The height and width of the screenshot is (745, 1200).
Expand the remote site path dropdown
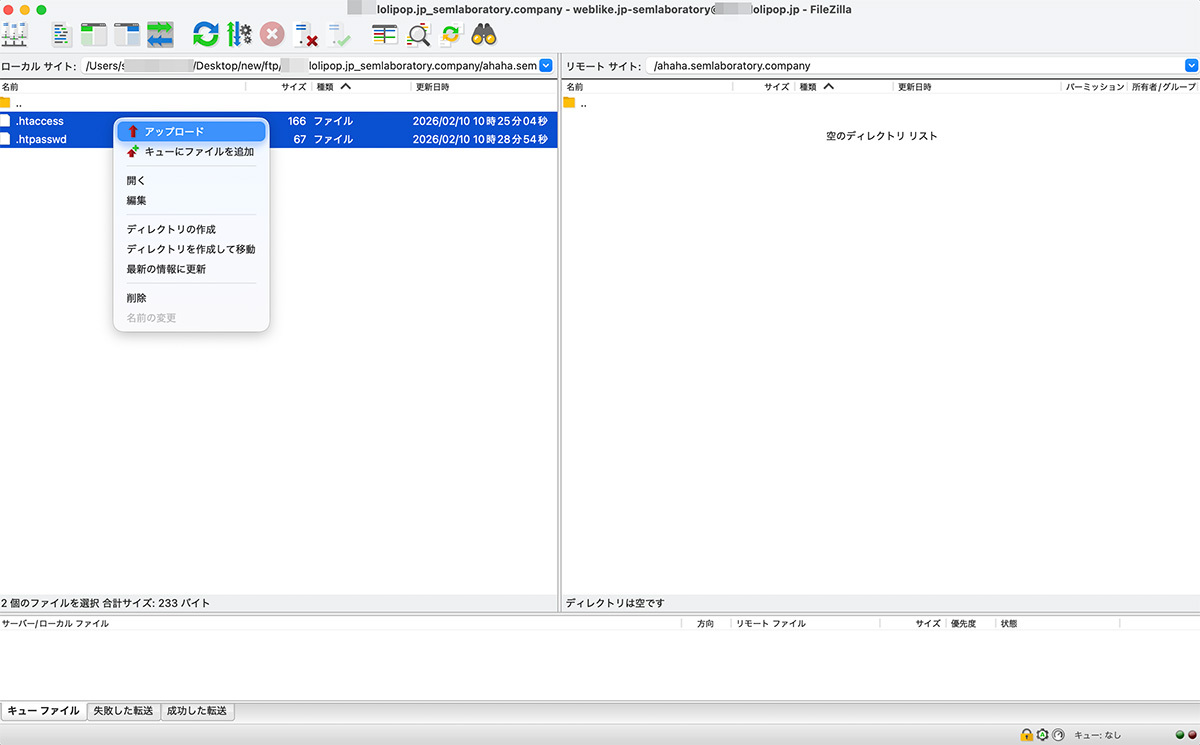(x=1191, y=66)
